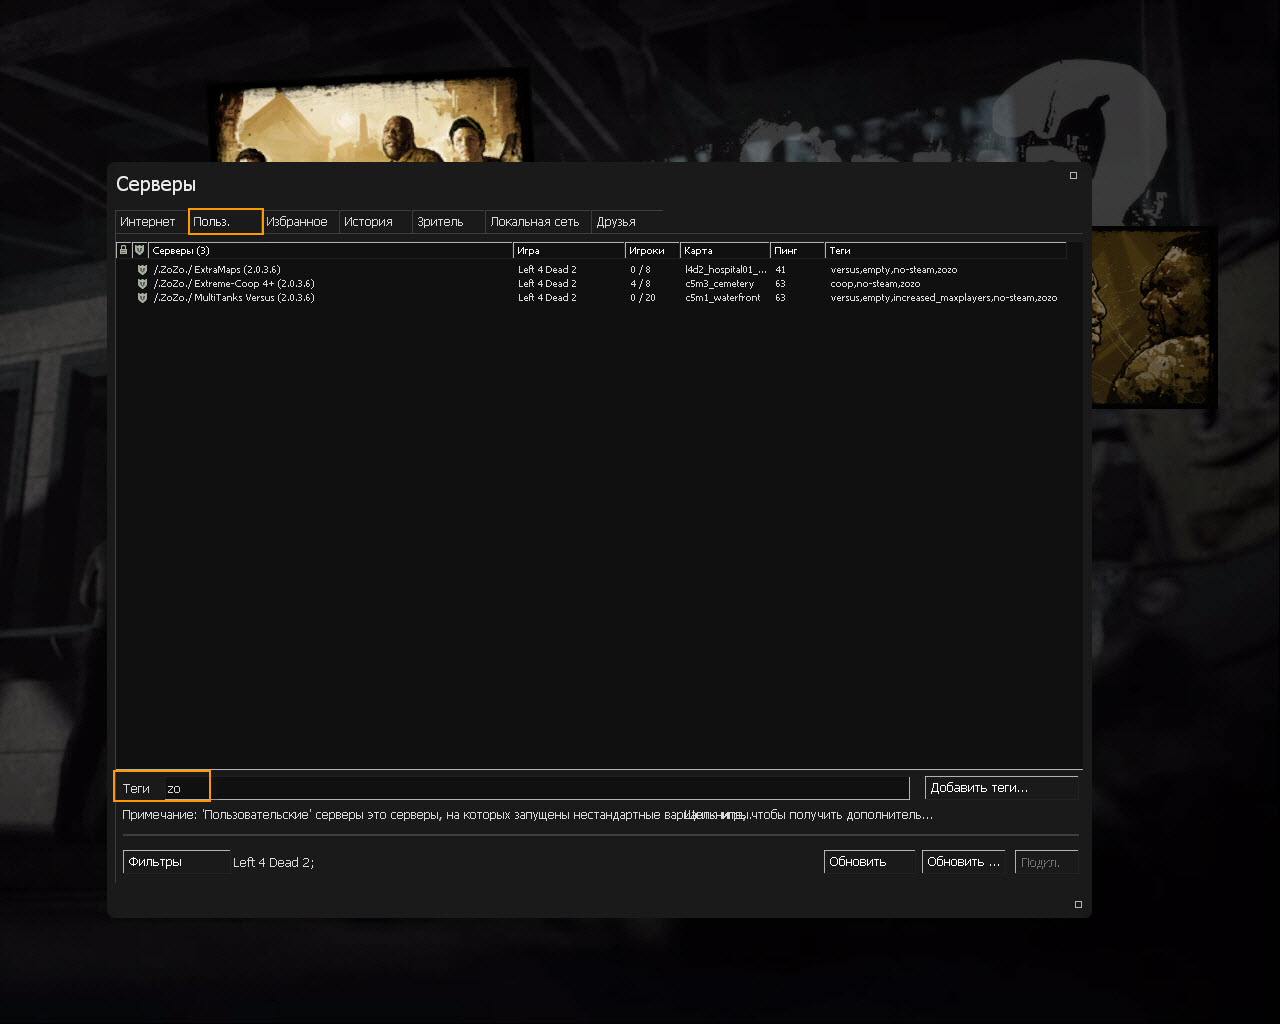The image size is (1280, 1024).
Task: Sort servers by Пинг column
Action: tap(796, 251)
